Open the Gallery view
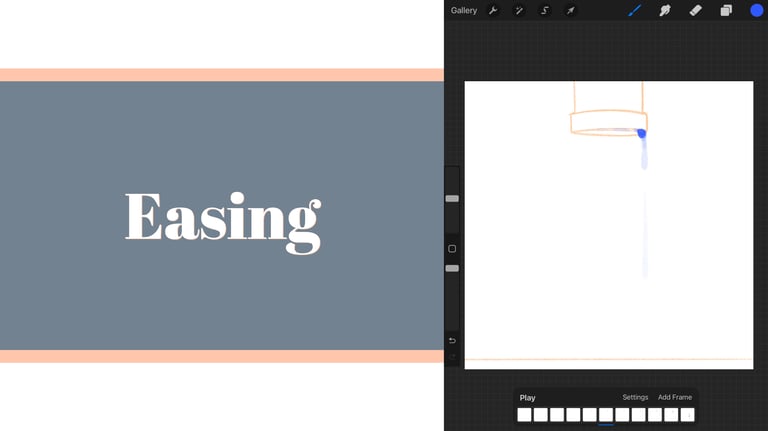Screen dimensions: 768x431 463,10
